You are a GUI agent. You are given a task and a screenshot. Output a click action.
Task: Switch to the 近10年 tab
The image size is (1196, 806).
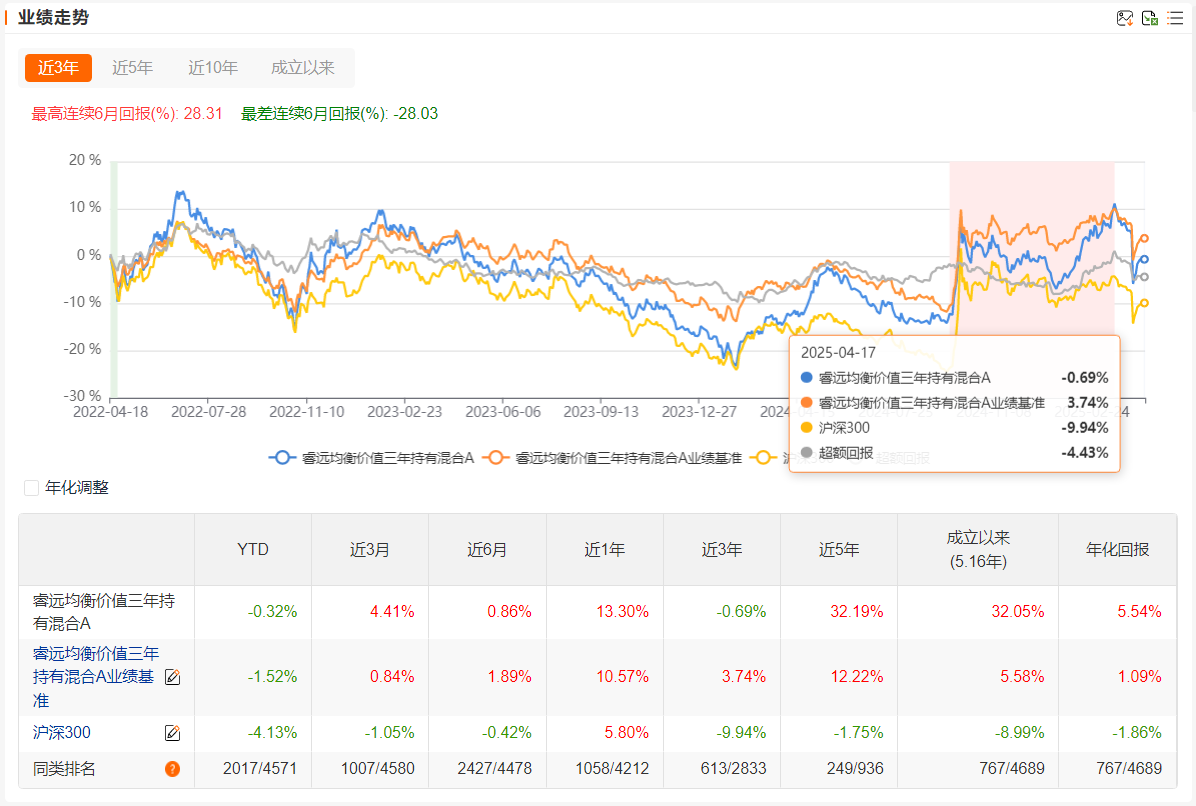point(213,68)
